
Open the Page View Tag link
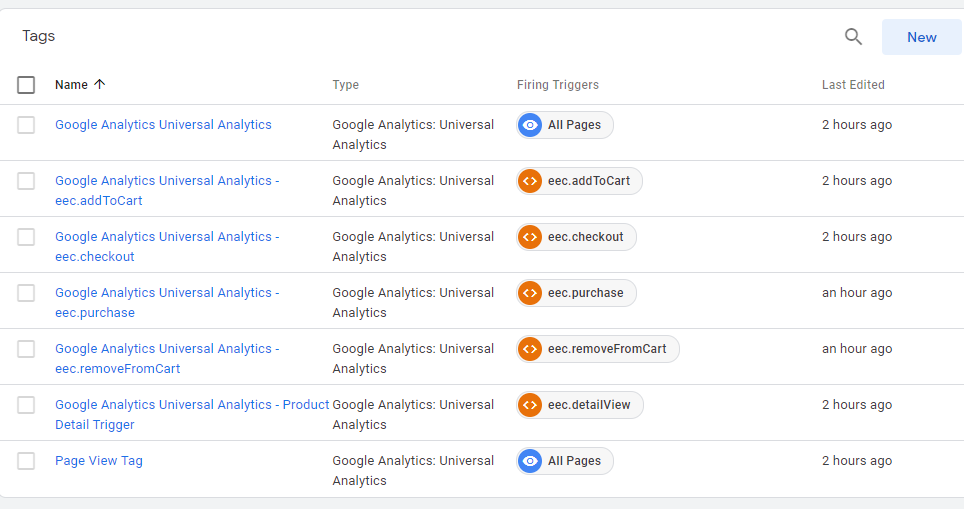coord(99,460)
